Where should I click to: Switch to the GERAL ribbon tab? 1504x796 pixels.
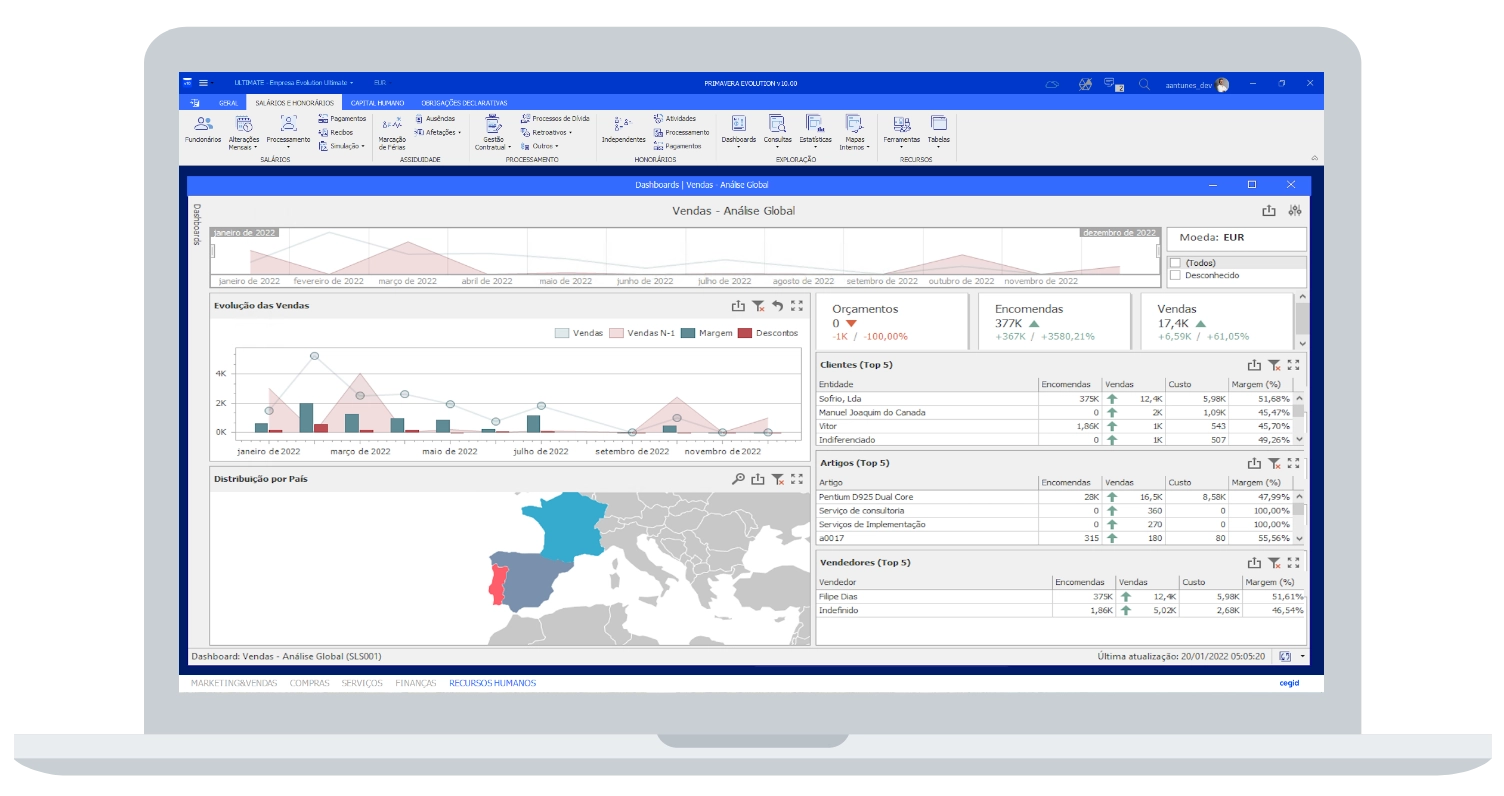(x=228, y=102)
